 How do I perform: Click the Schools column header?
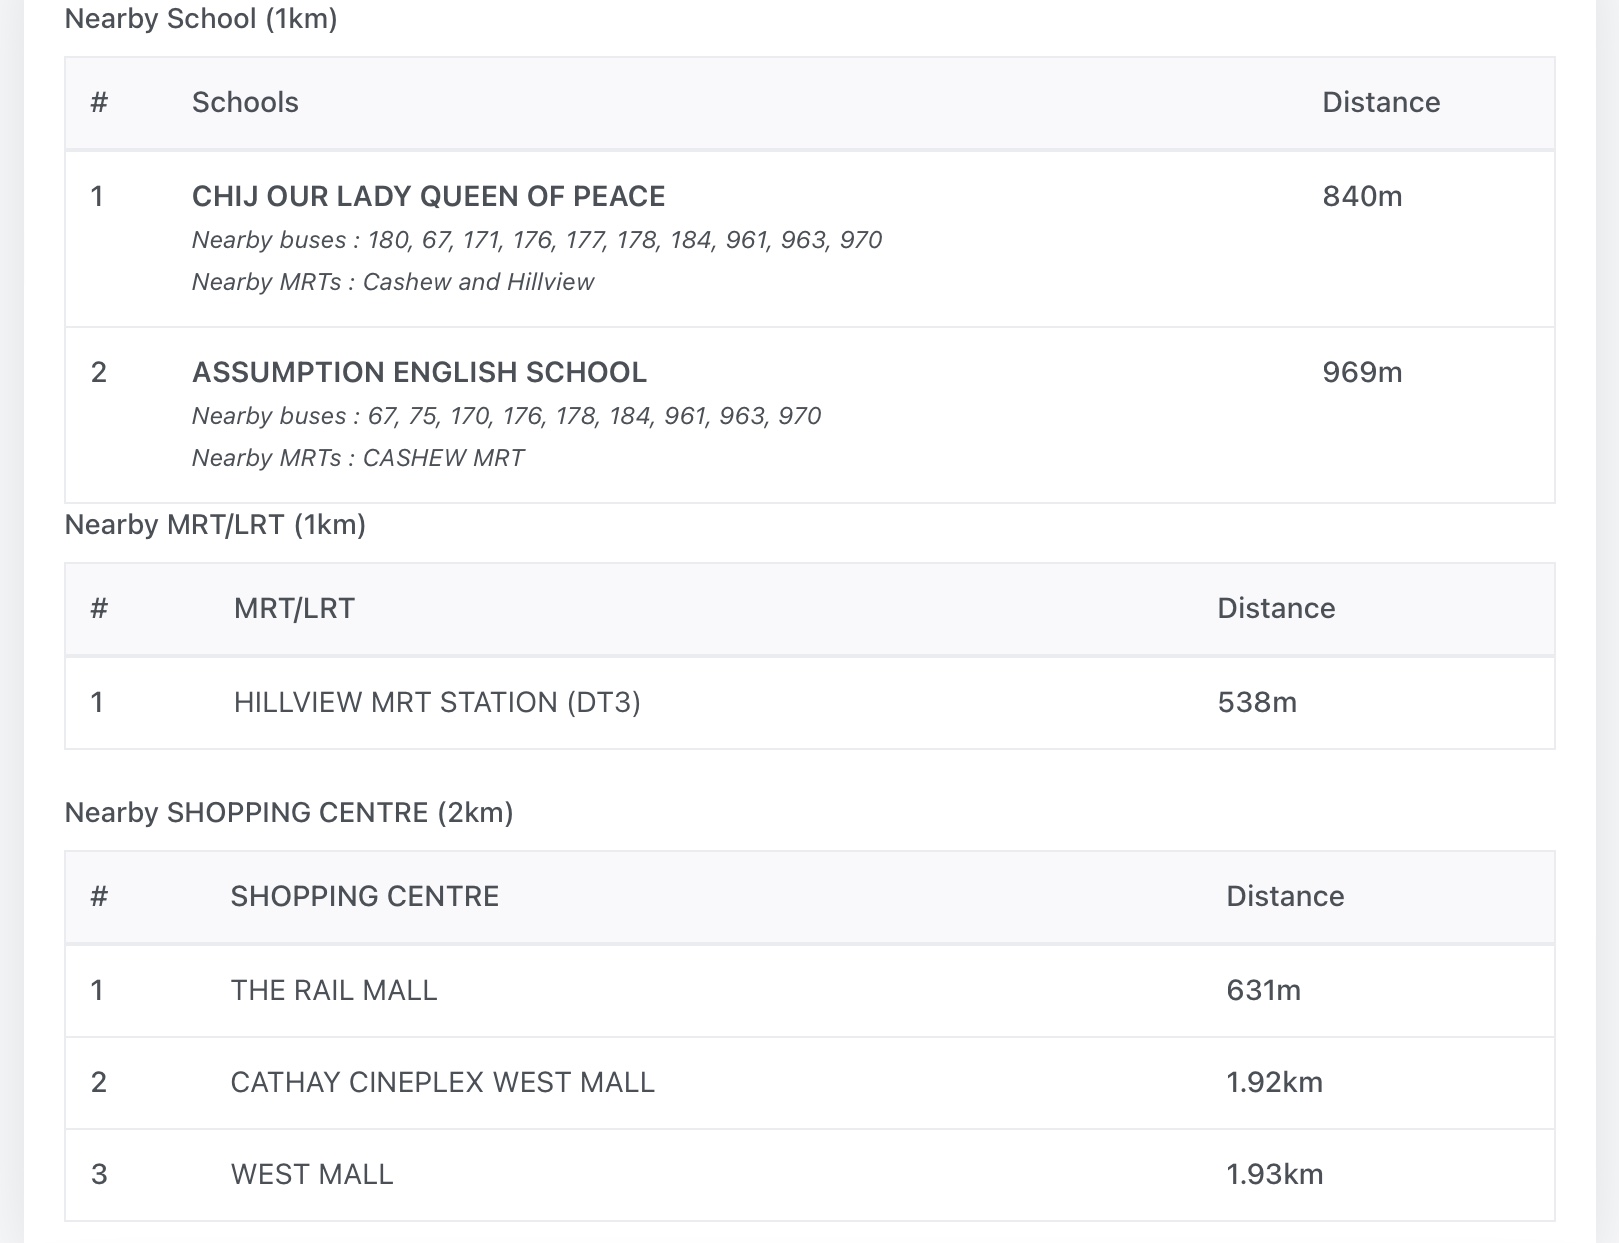pyautogui.click(x=245, y=102)
